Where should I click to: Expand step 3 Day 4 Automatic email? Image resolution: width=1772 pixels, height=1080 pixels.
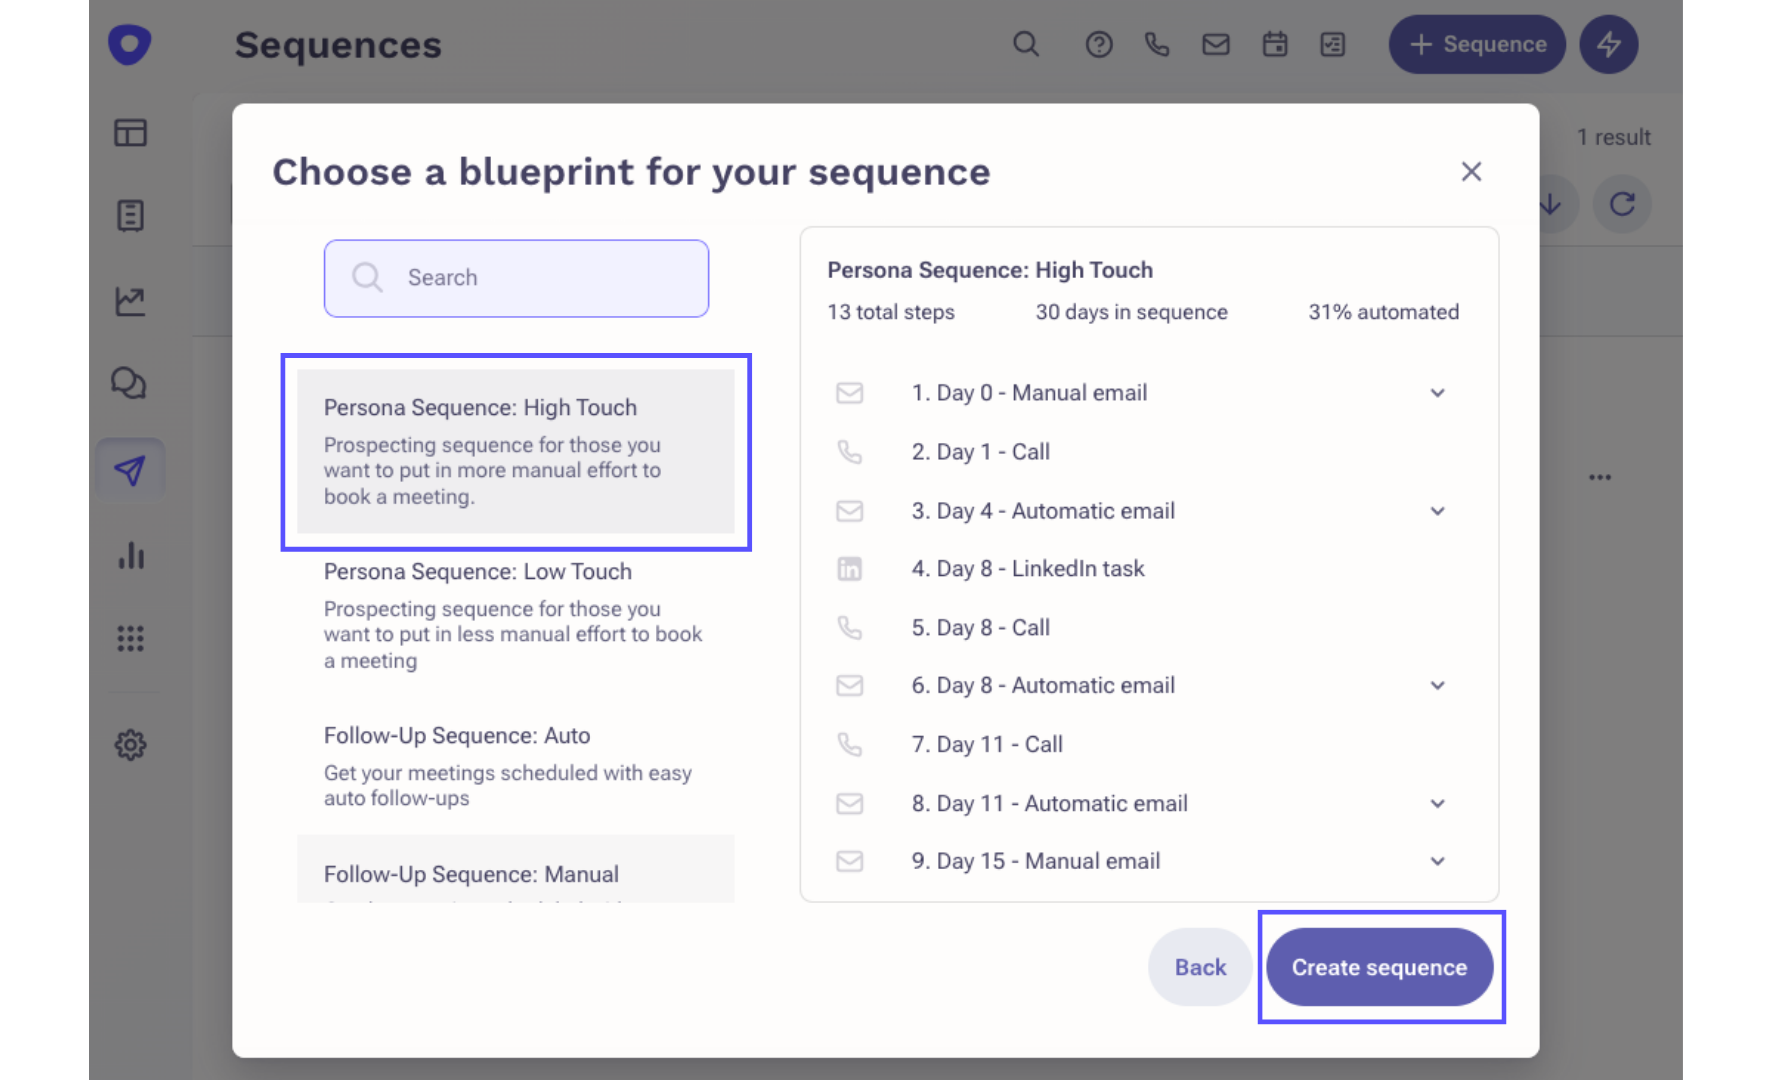click(x=1437, y=511)
